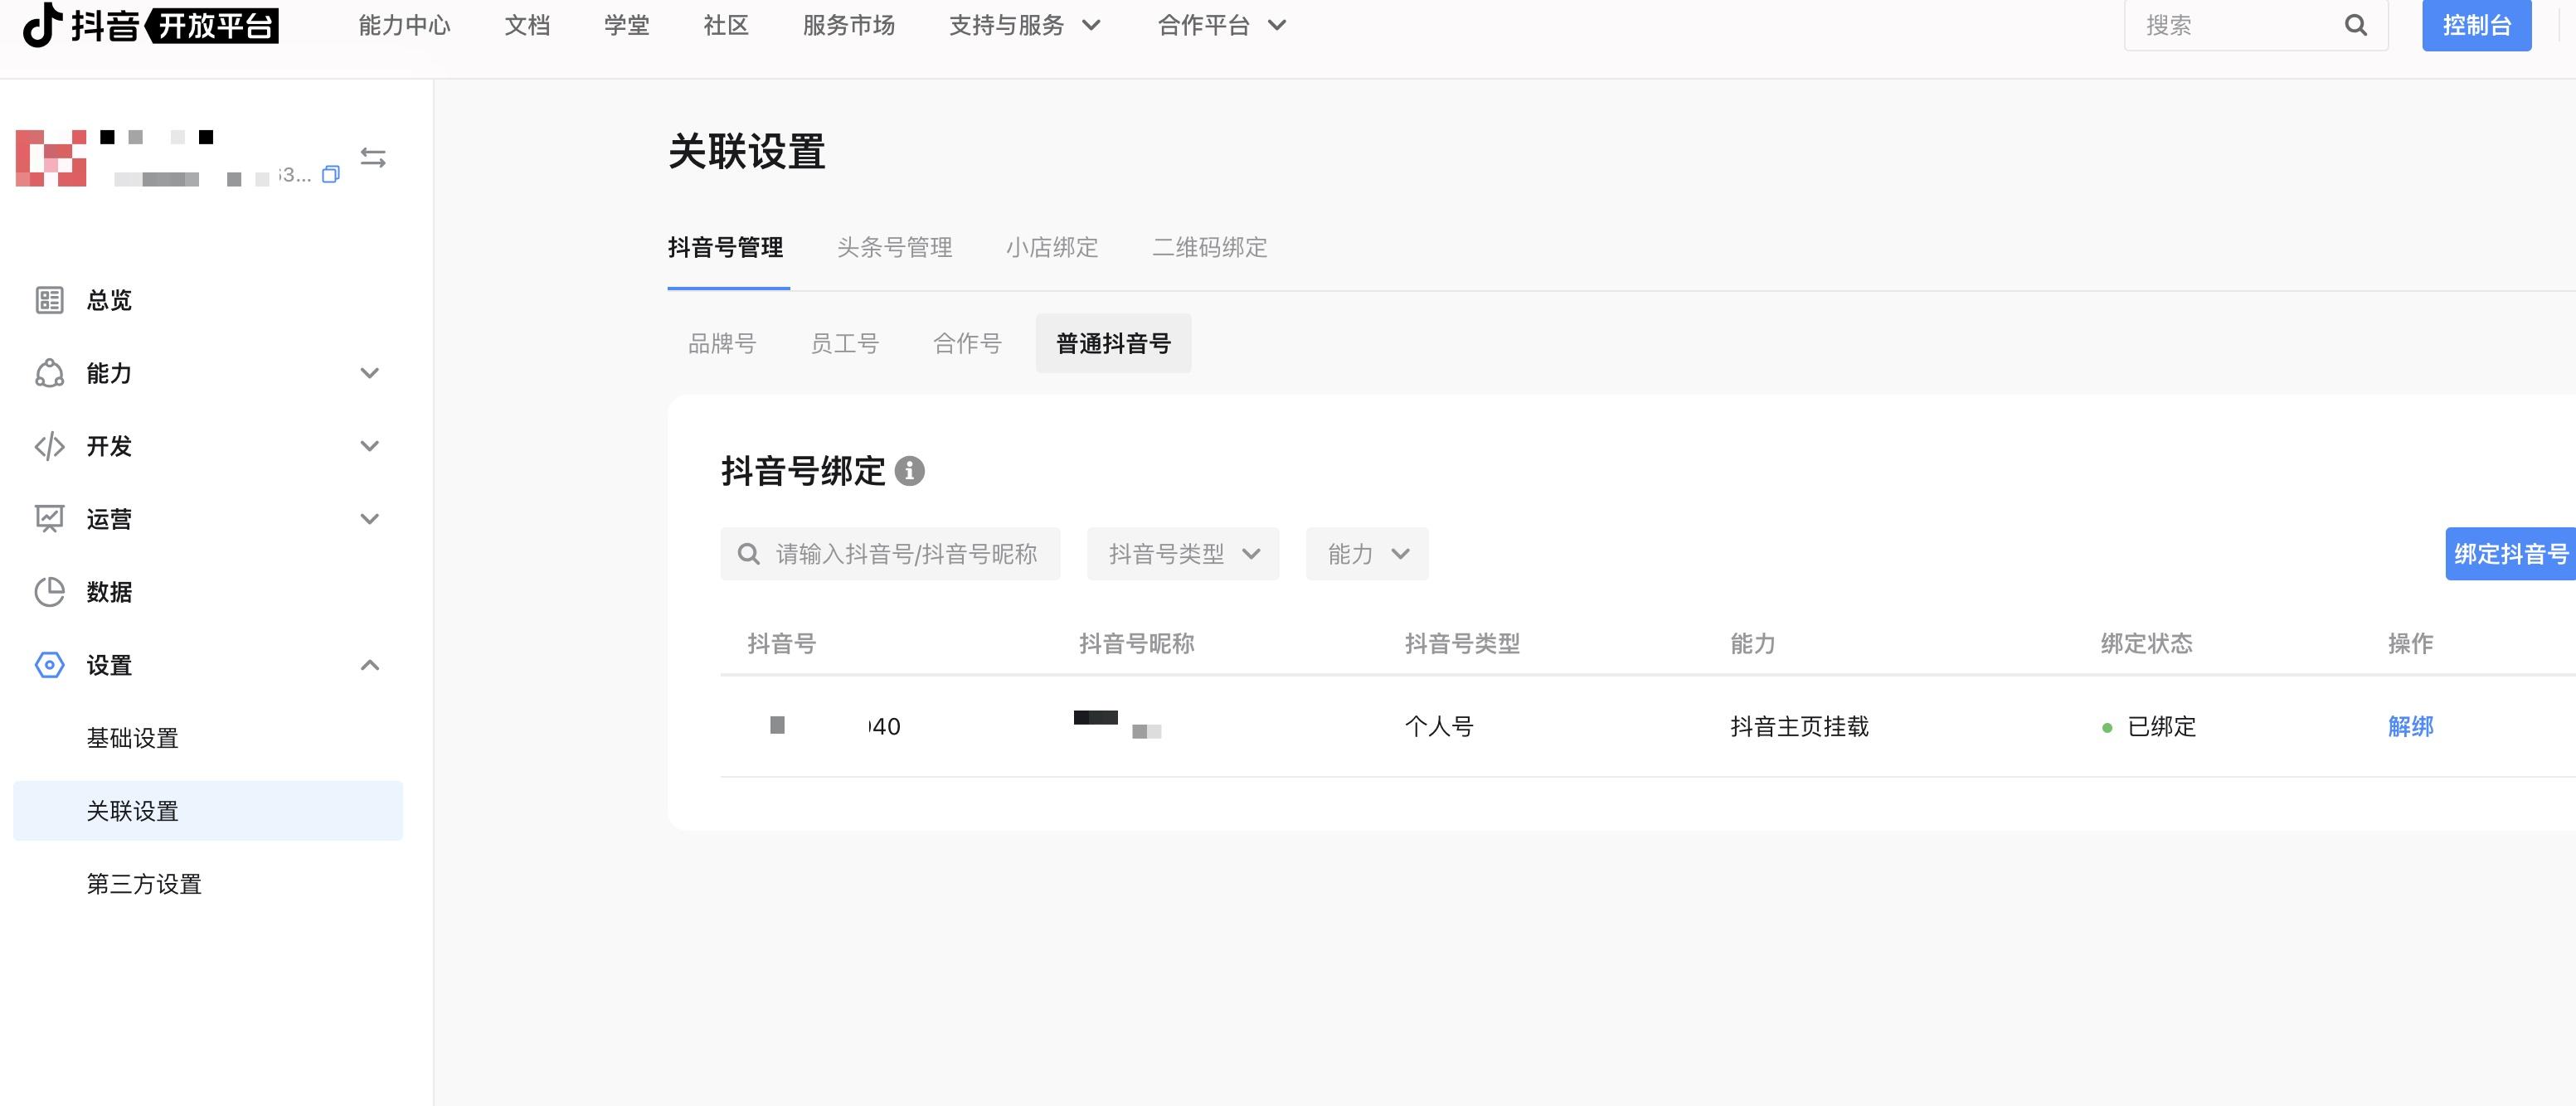
Task: Switch to the 头条号管理 tab
Action: [x=894, y=247]
